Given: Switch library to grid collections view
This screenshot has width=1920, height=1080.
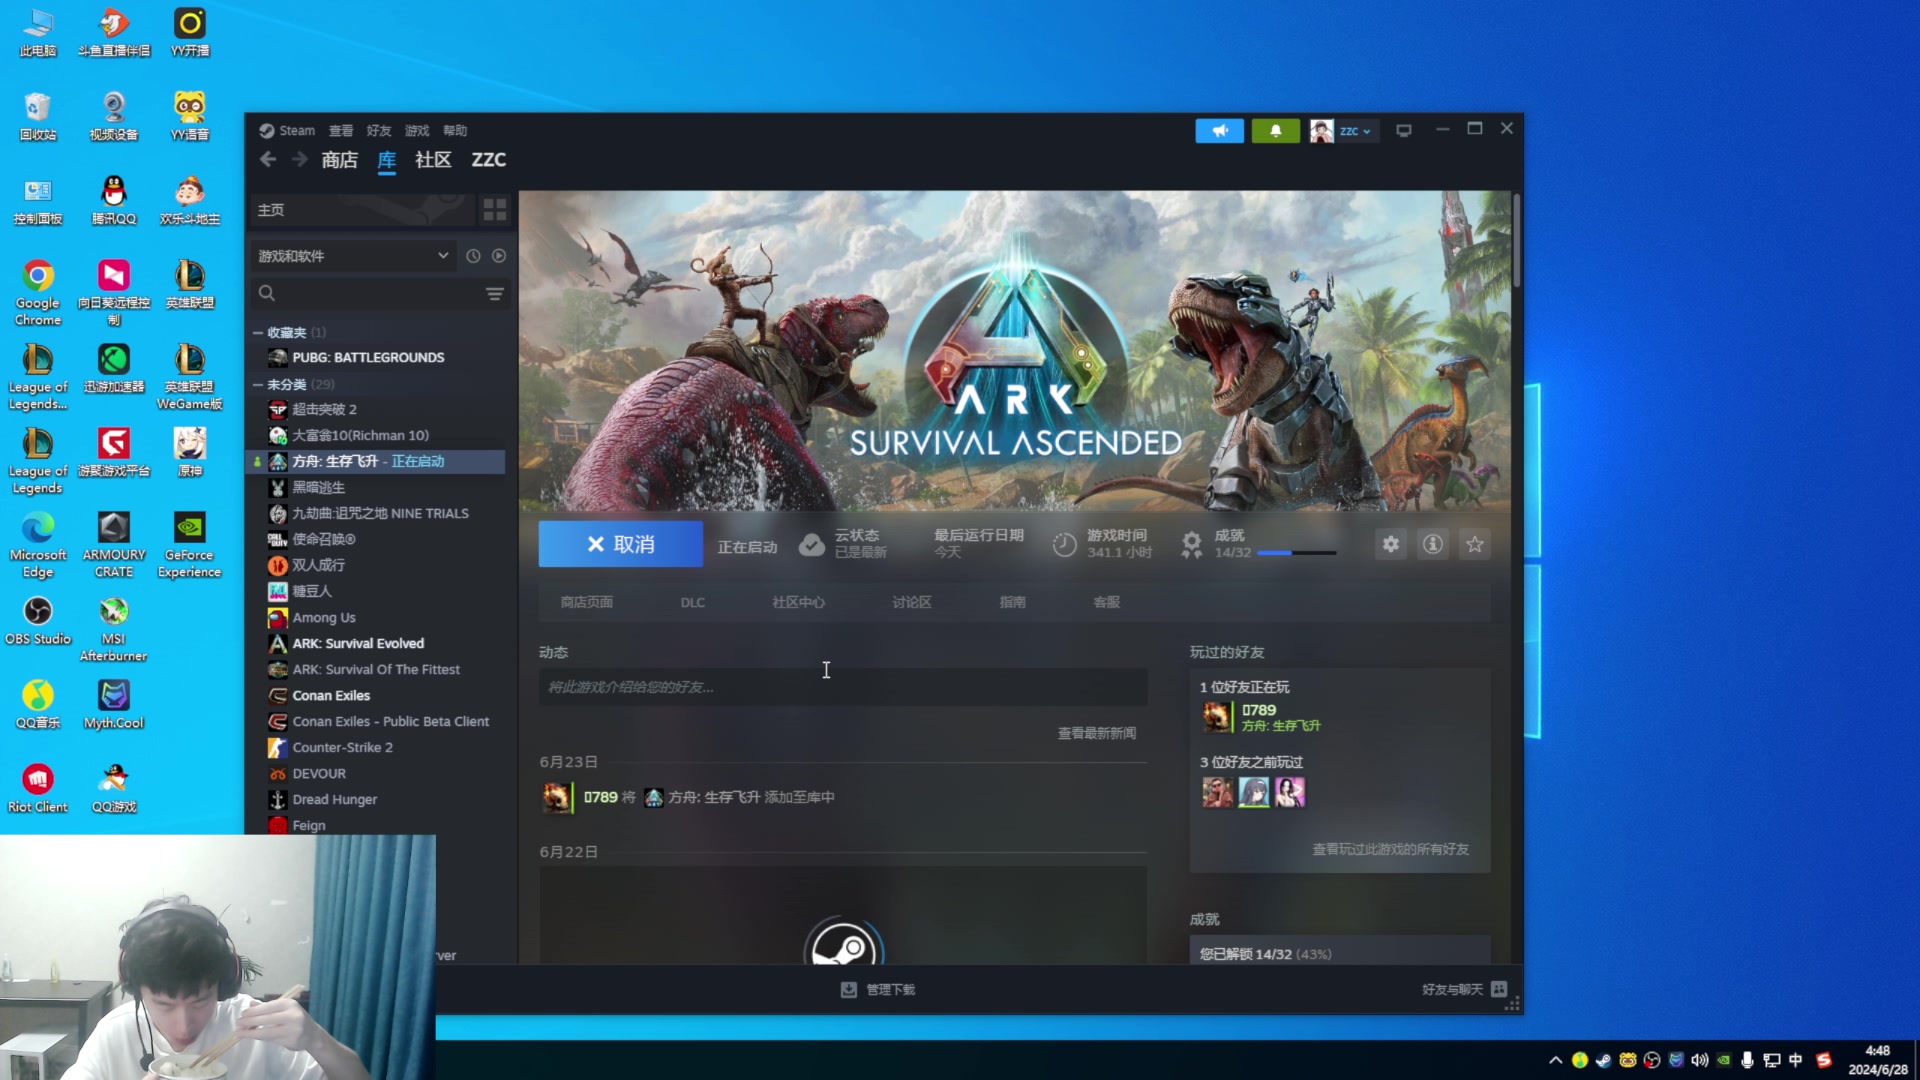Looking at the screenshot, I should click(495, 210).
